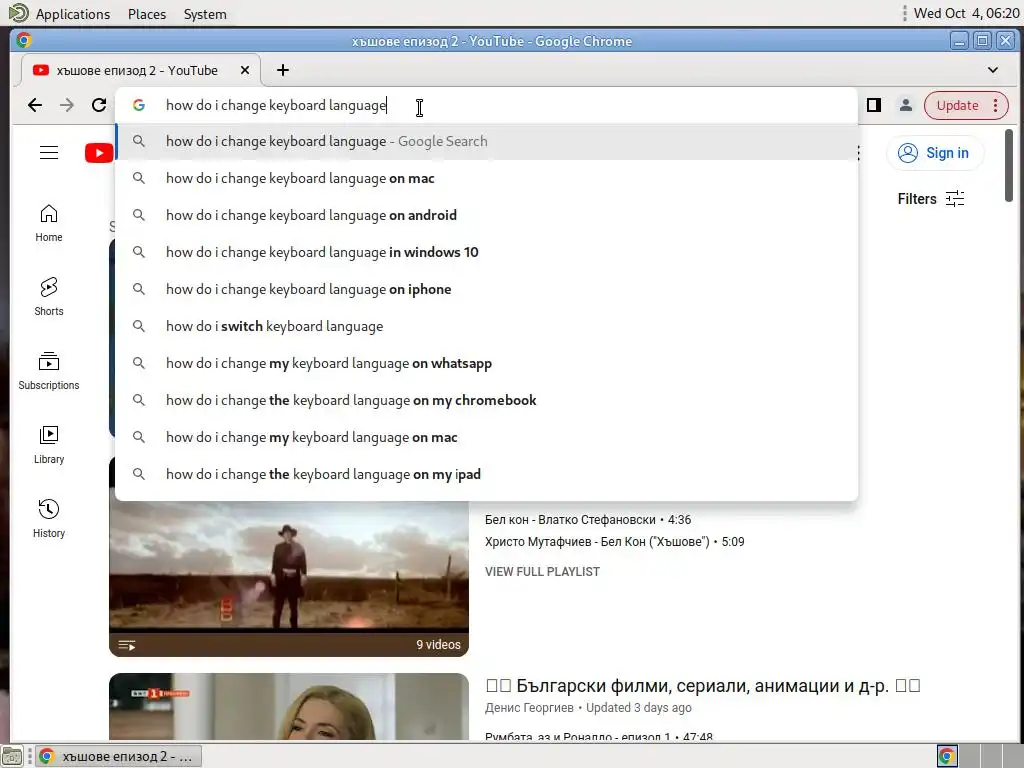Open the thumbnail with the blonde woman

pyautogui.click(x=289, y=707)
